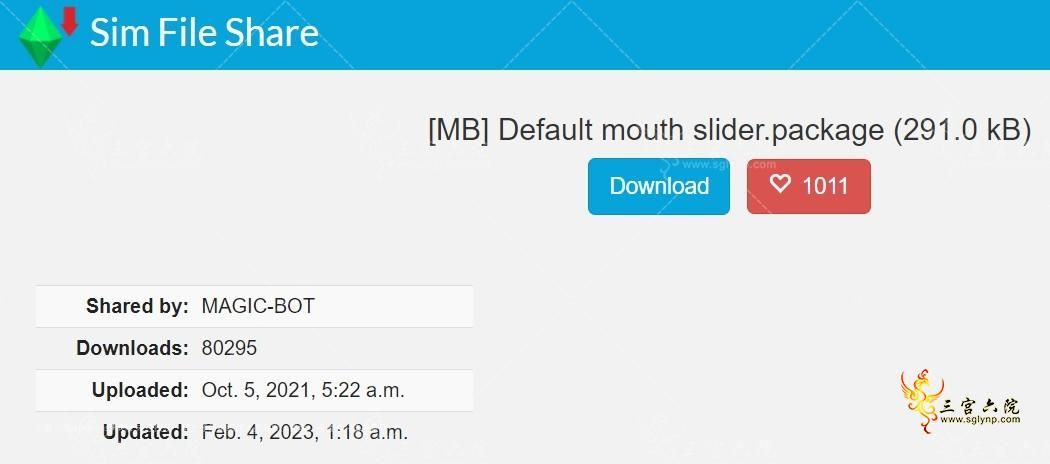Click the 三宫六院 Chinese watermark text
Viewport: 1050px width, 464px height.
tap(980, 405)
